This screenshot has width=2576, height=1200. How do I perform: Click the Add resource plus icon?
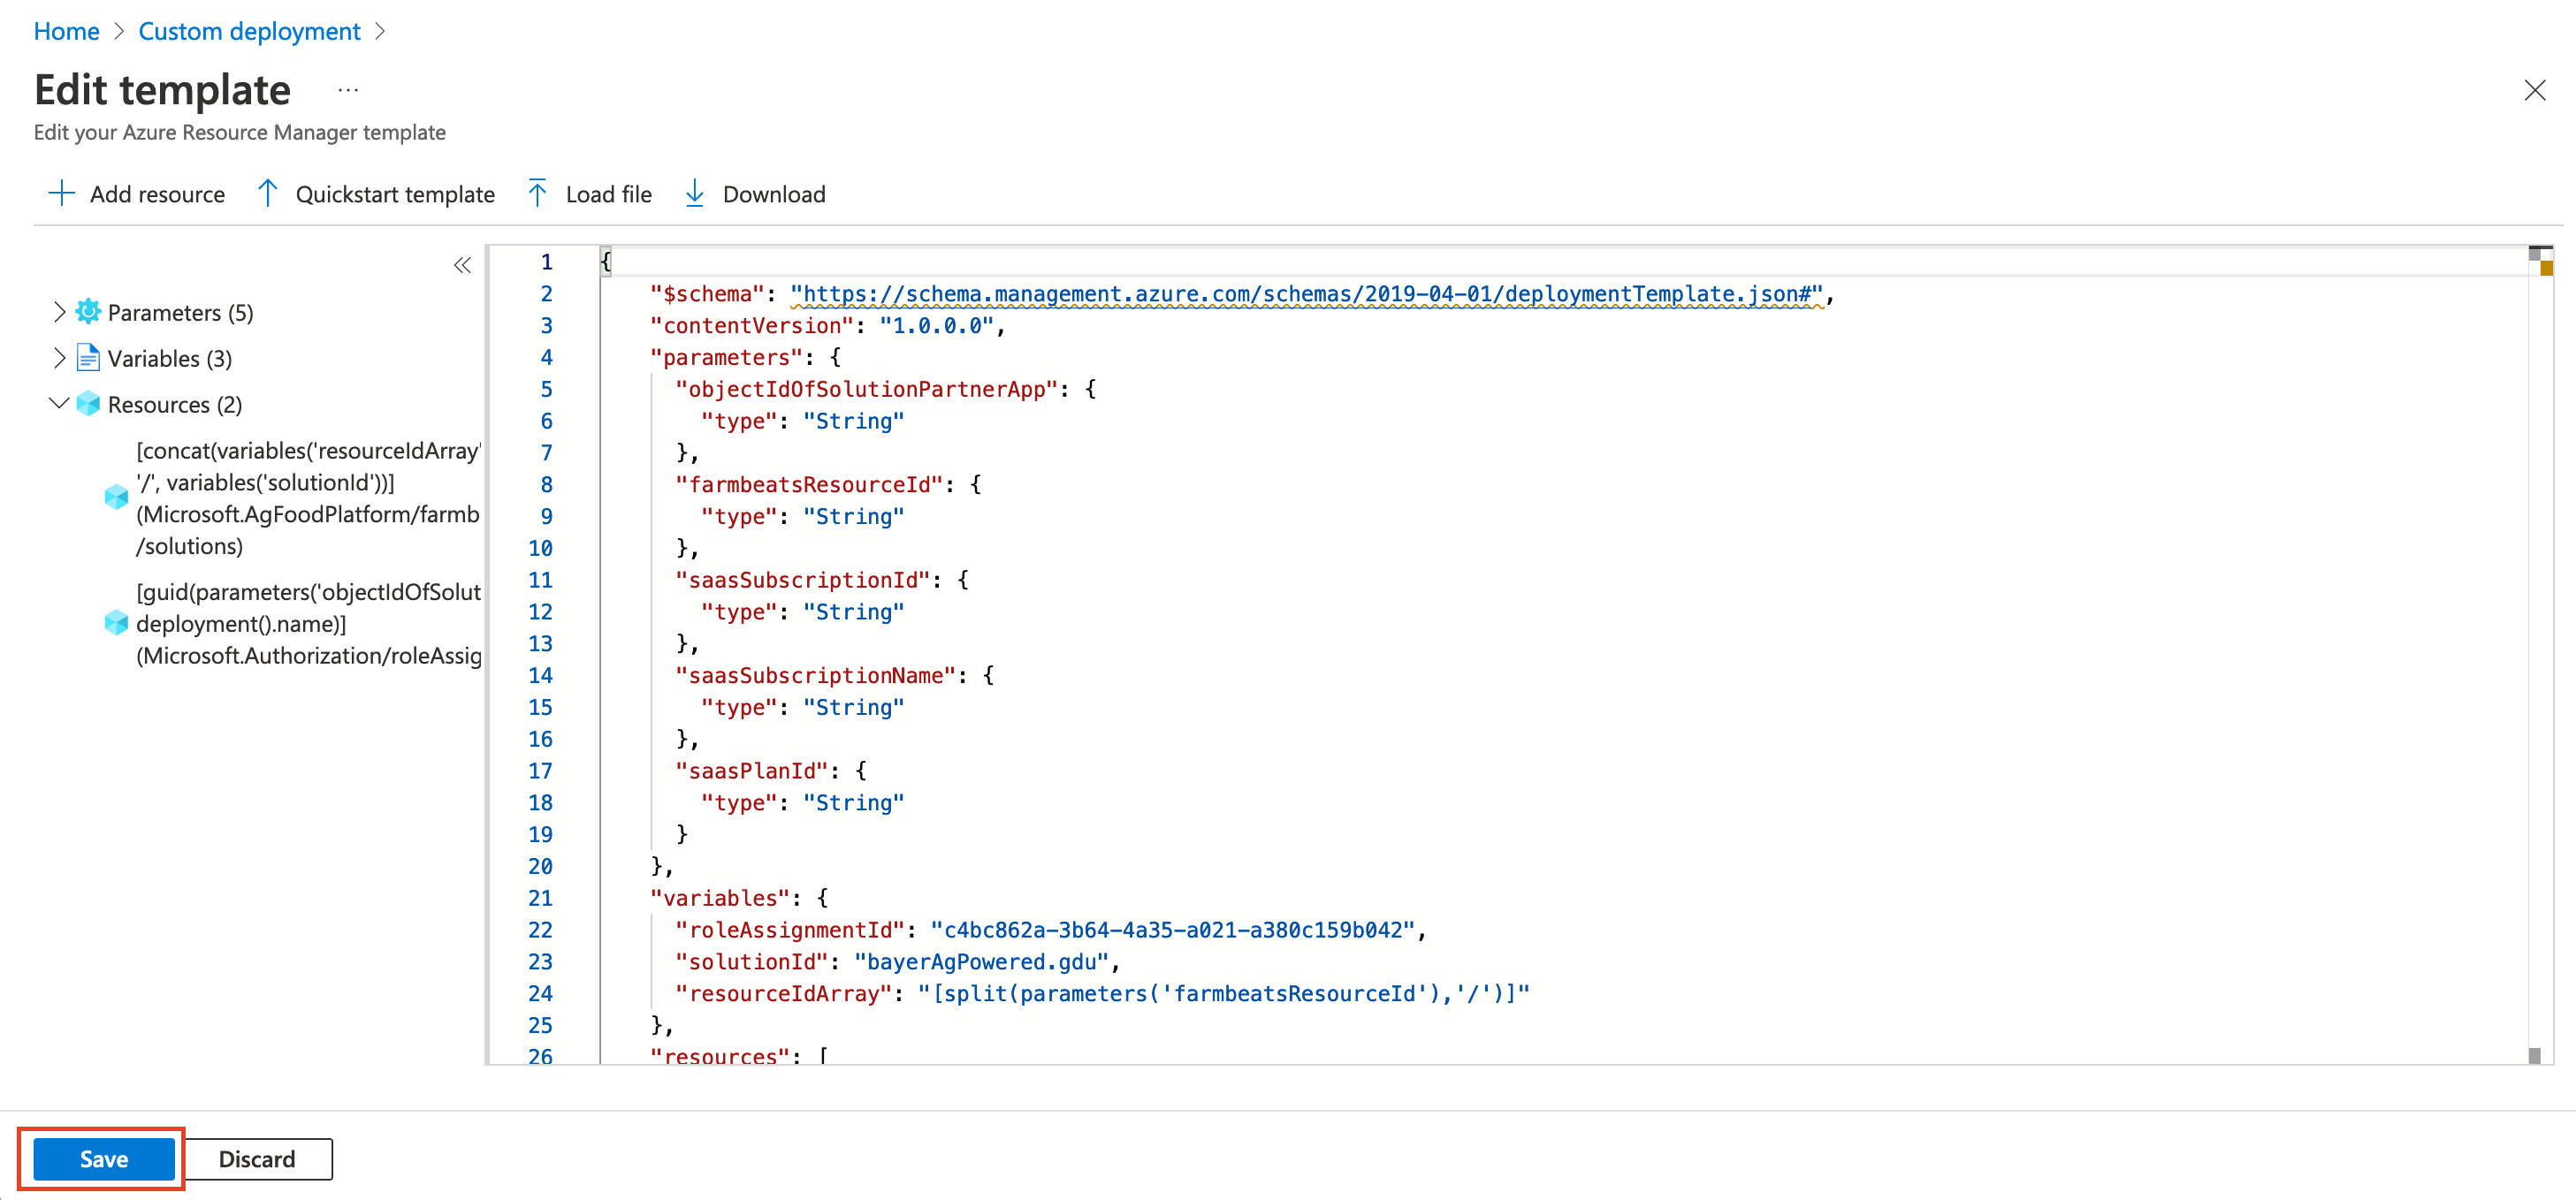(62, 193)
